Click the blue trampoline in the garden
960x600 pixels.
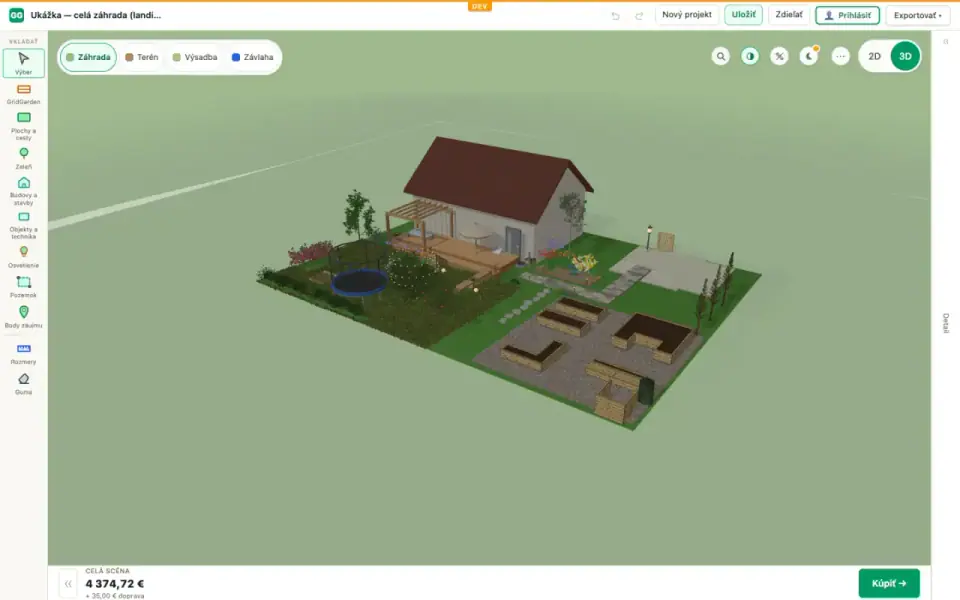pyautogui.click(x=359, y=282)
